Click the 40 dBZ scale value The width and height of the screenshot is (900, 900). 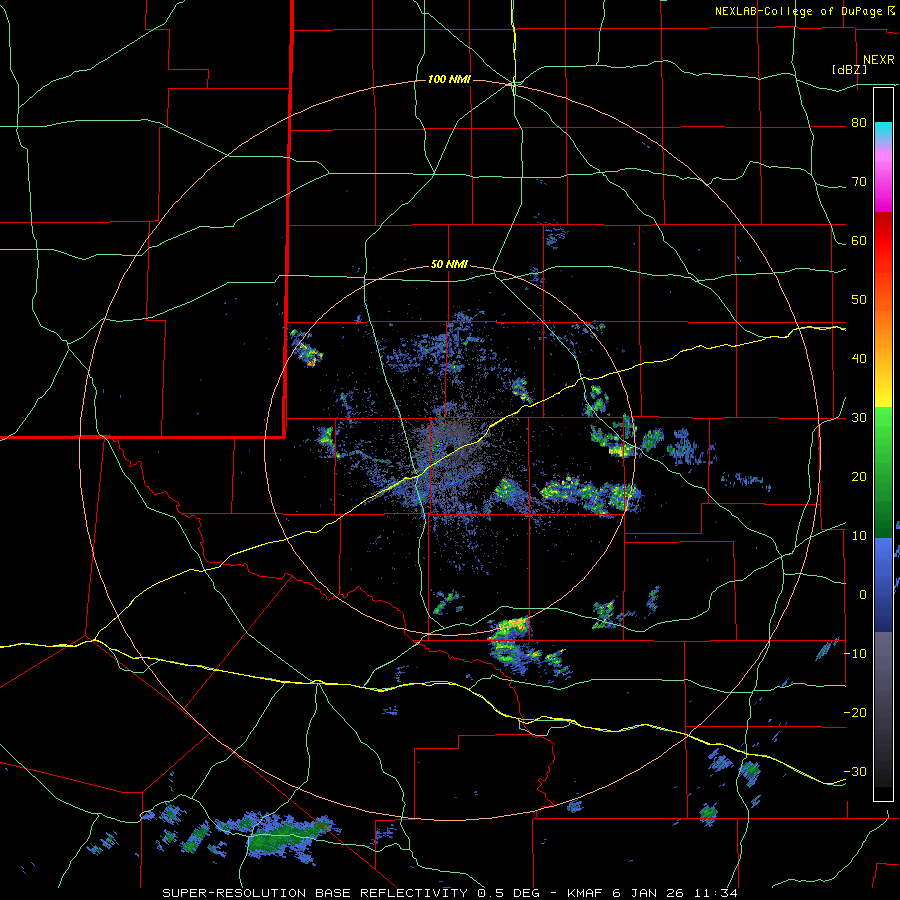[859, 359]
